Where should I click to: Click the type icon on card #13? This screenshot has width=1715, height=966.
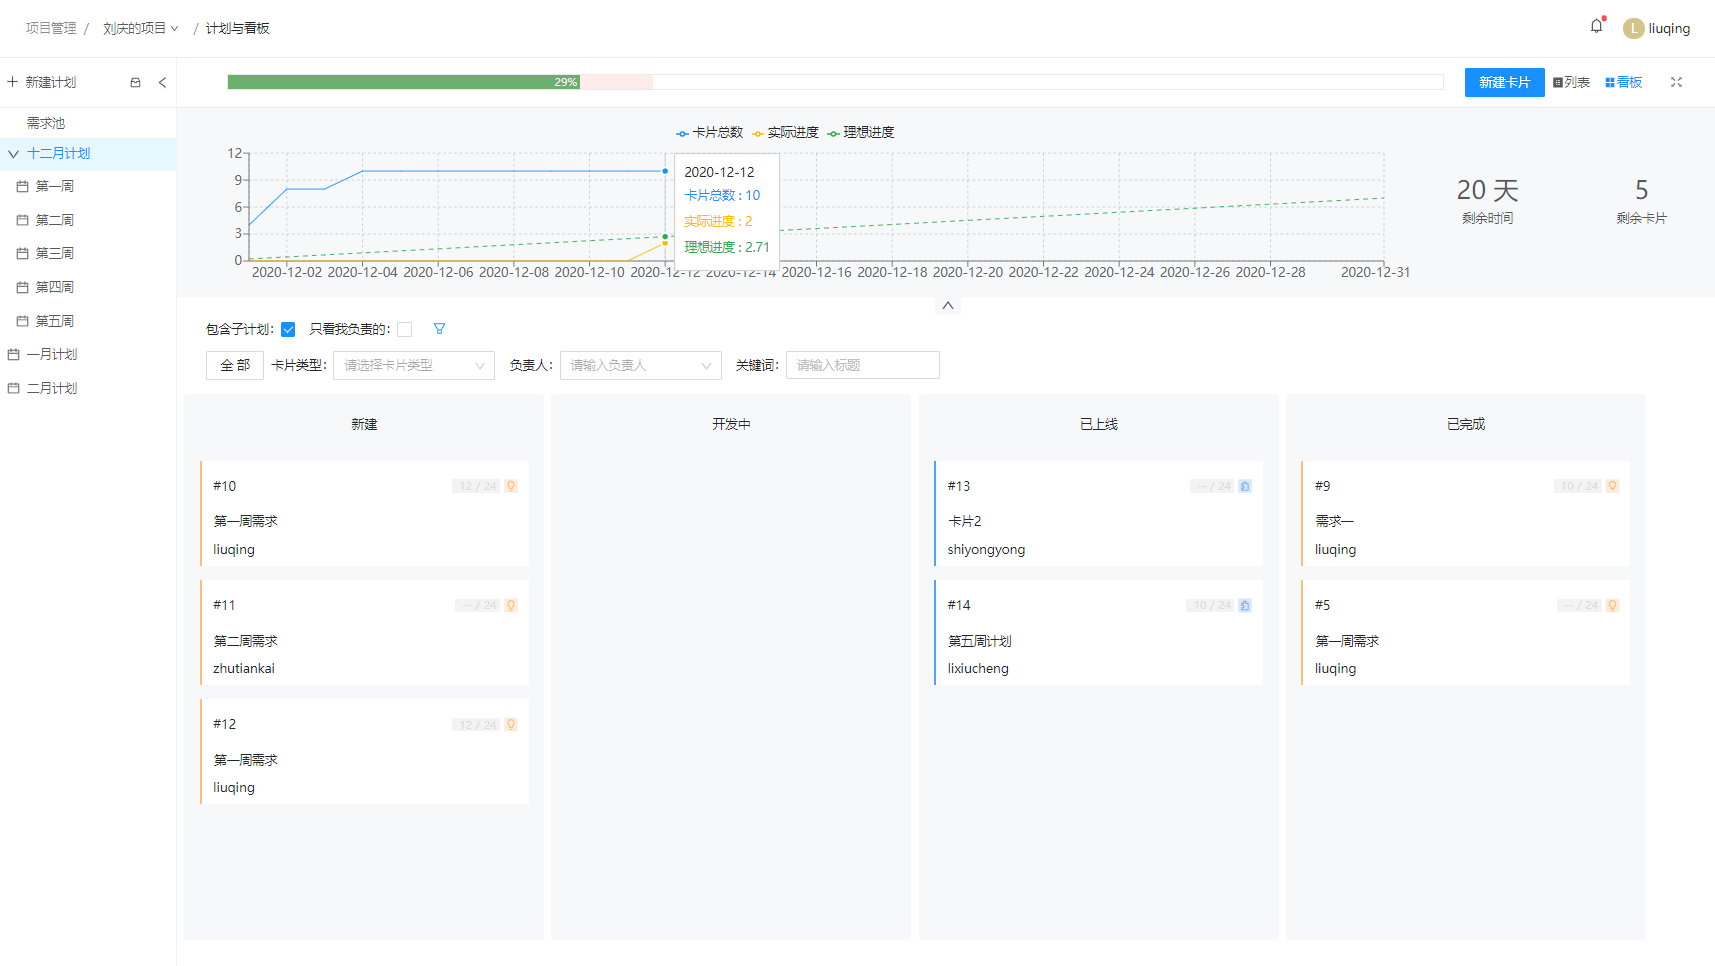(1245, 486)
